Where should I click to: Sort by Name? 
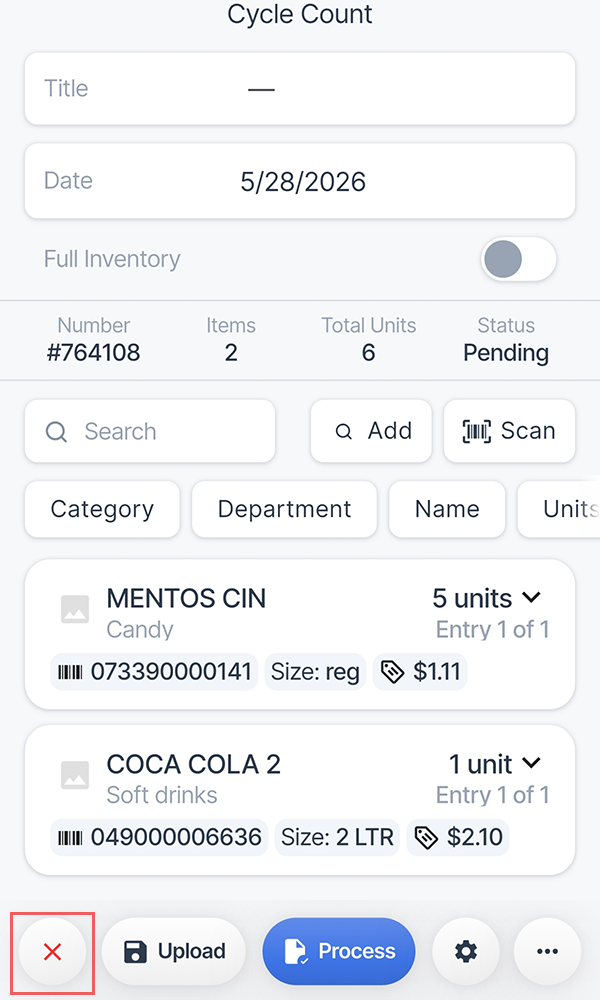click(447, 509)
